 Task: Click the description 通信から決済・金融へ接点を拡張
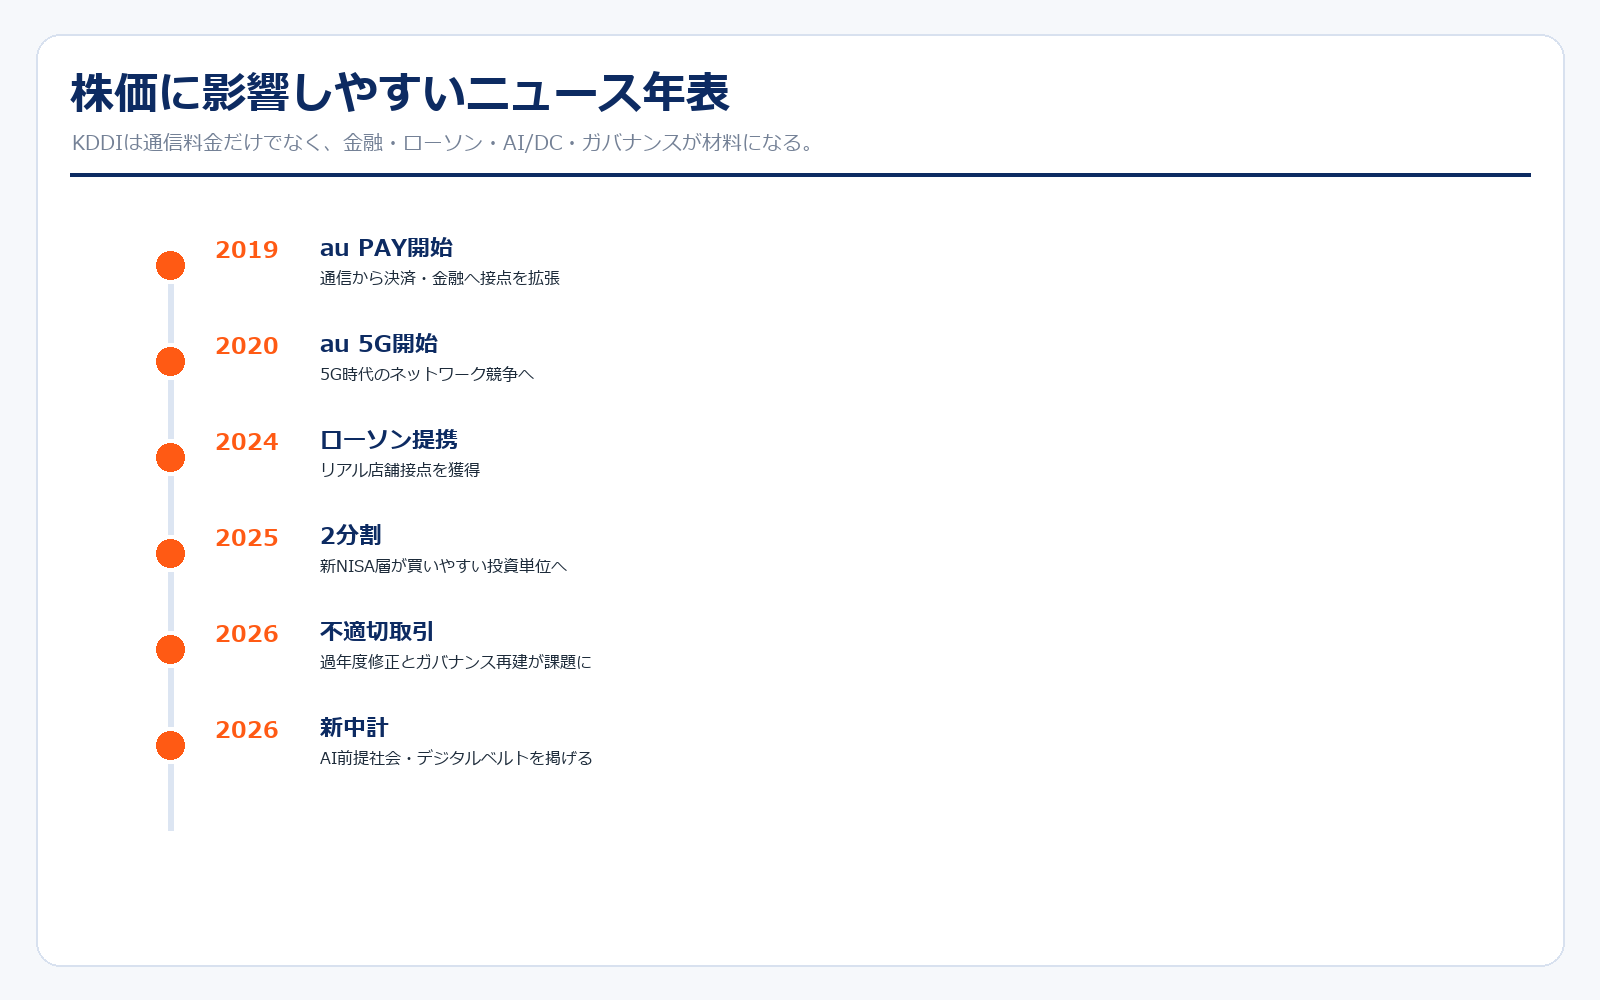(x=440, y=278)
